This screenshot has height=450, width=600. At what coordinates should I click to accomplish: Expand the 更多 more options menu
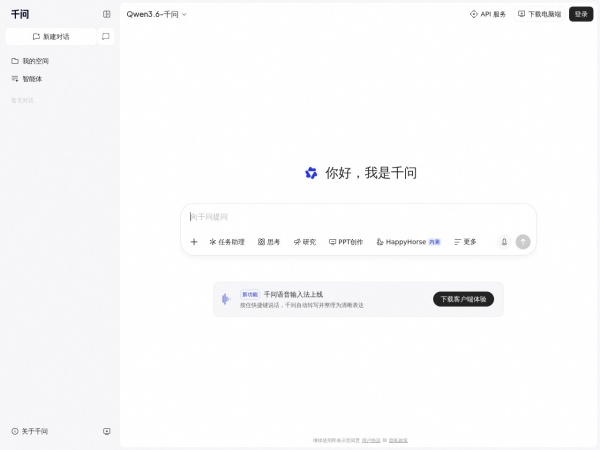(465, 242)
